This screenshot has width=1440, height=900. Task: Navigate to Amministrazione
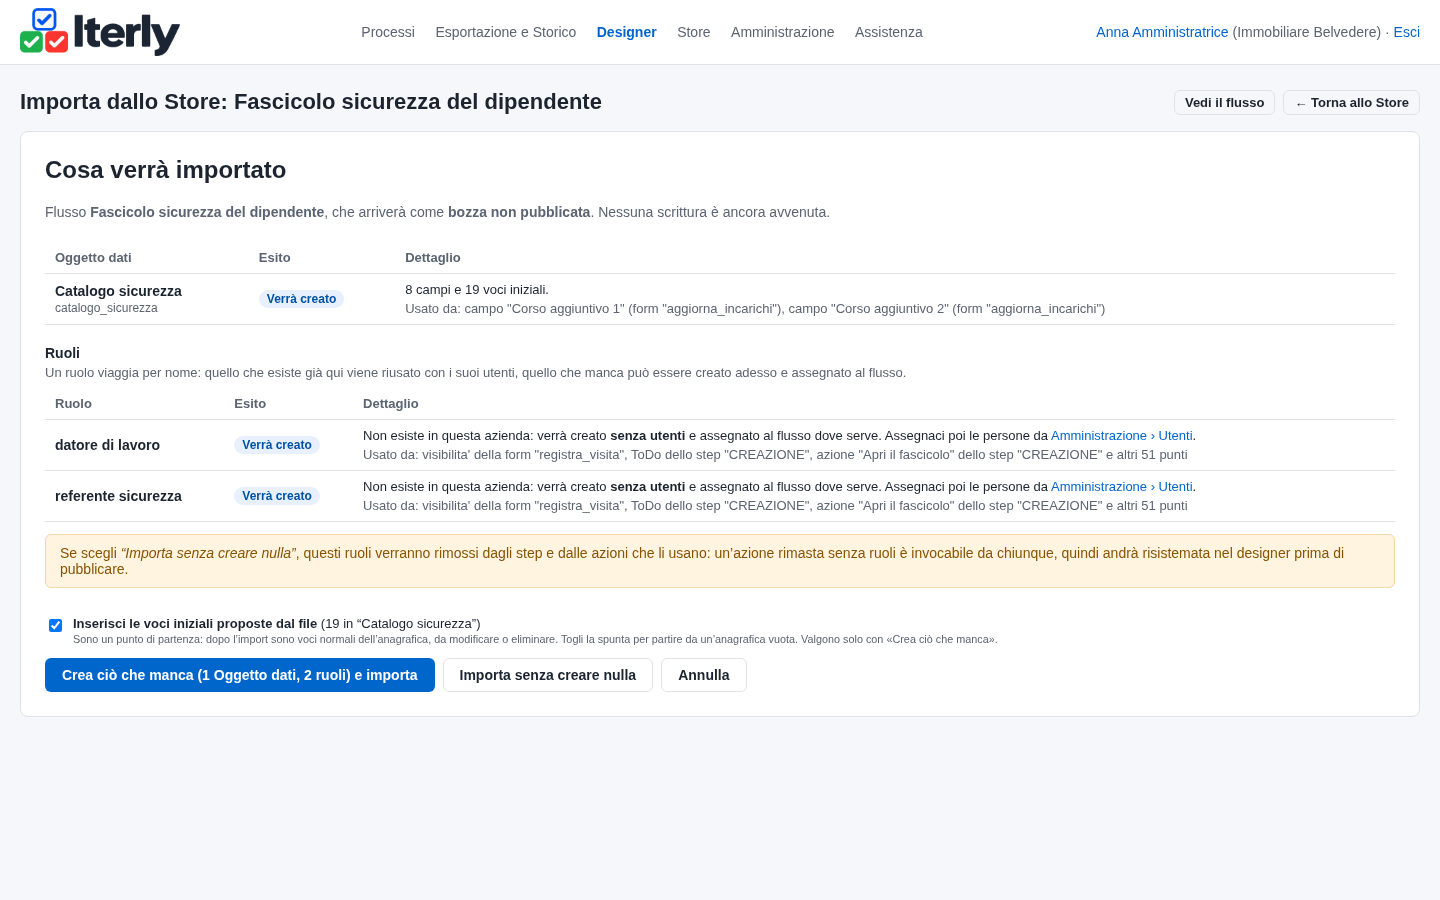782,32
